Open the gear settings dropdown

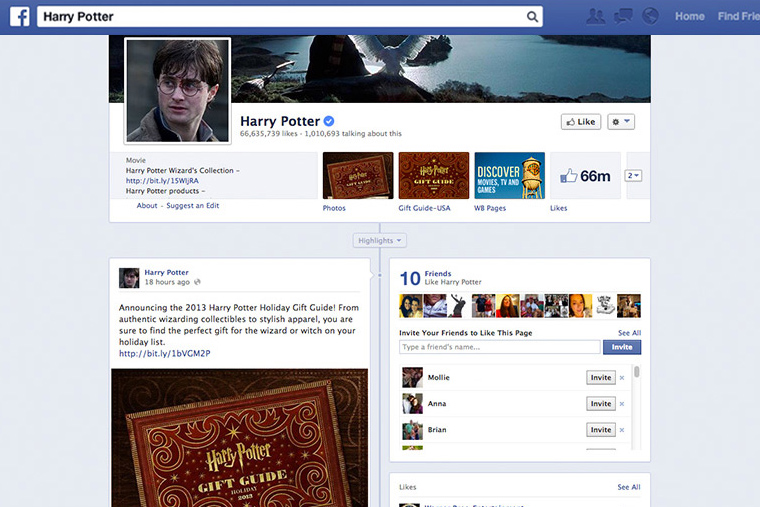click(x=621, y=122)
